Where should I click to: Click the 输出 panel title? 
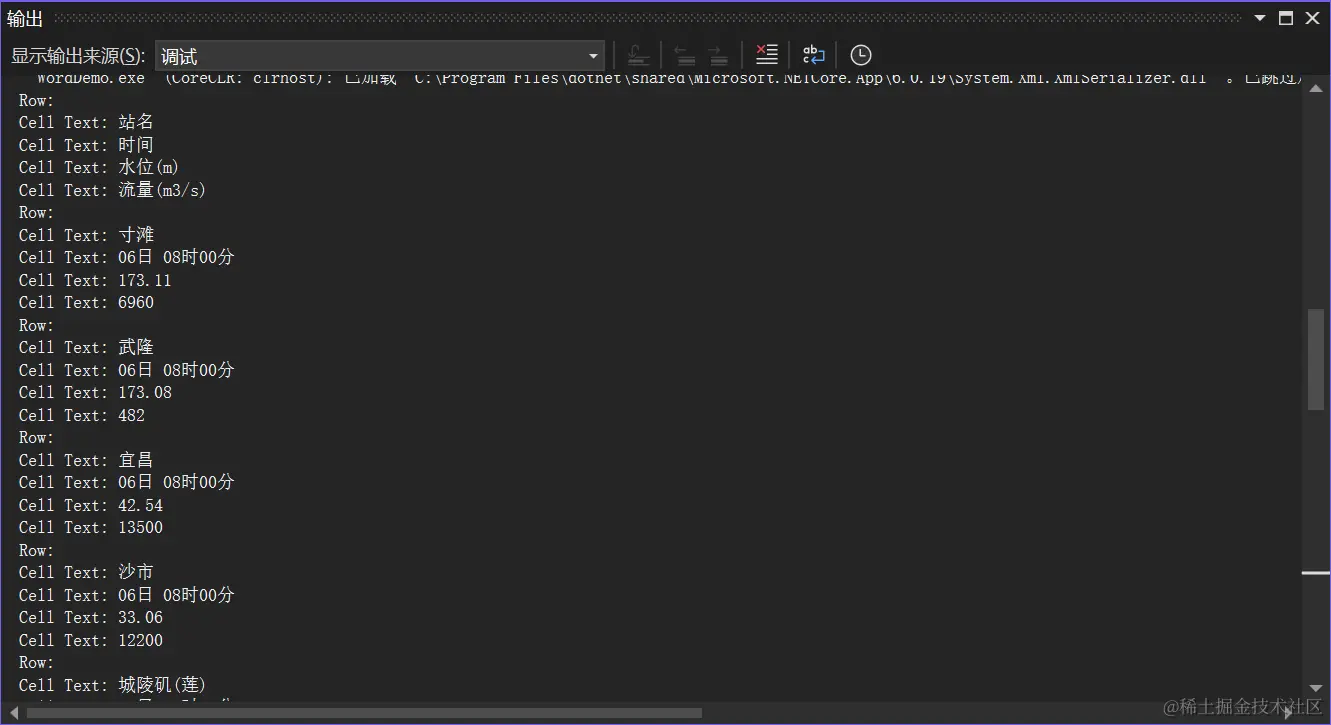[x=24, y=18]
